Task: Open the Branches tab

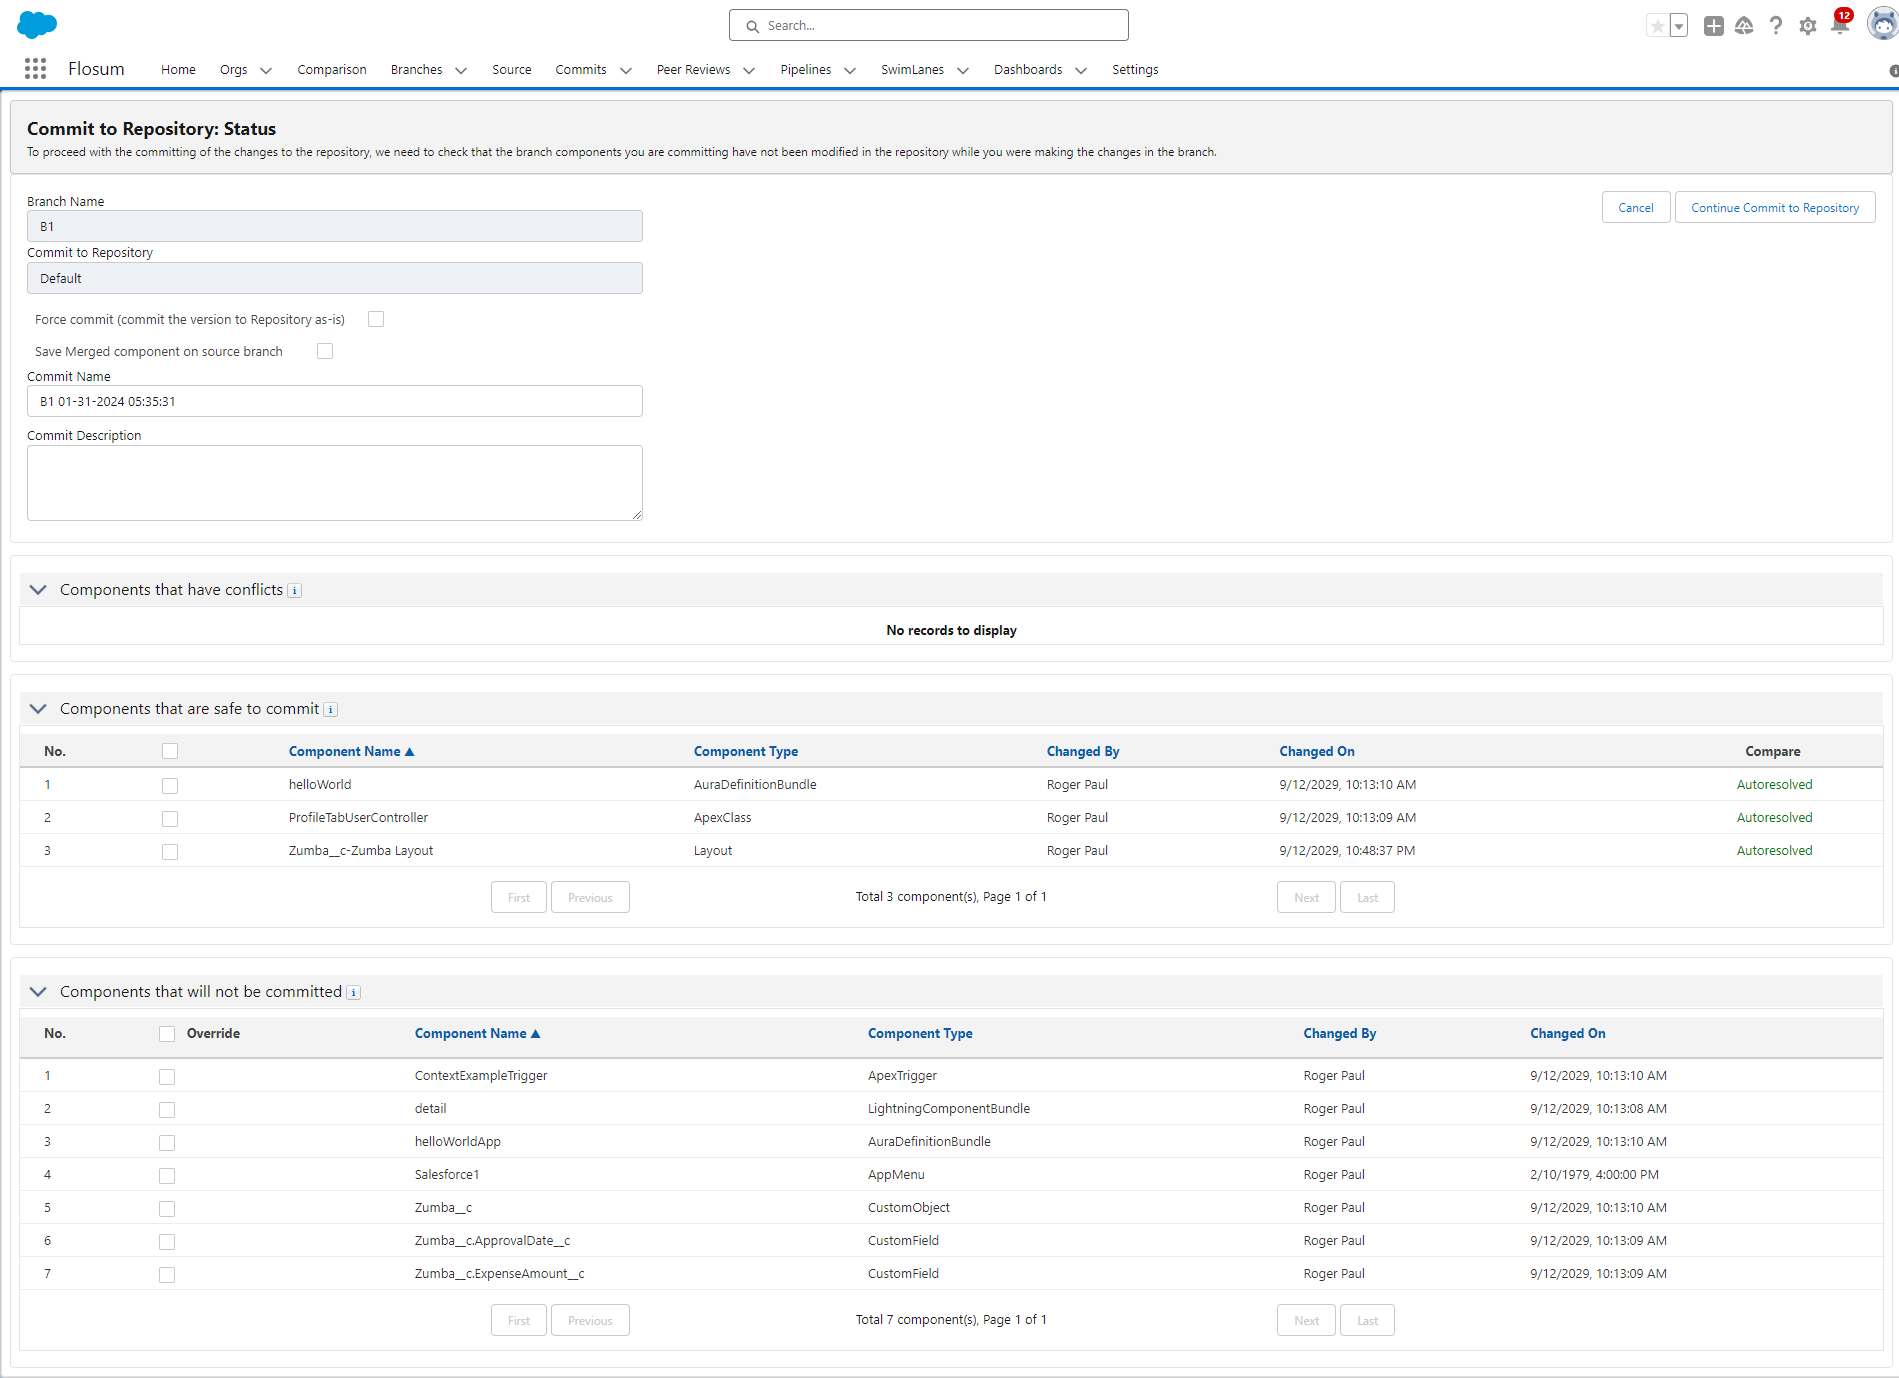Action: 417,69
